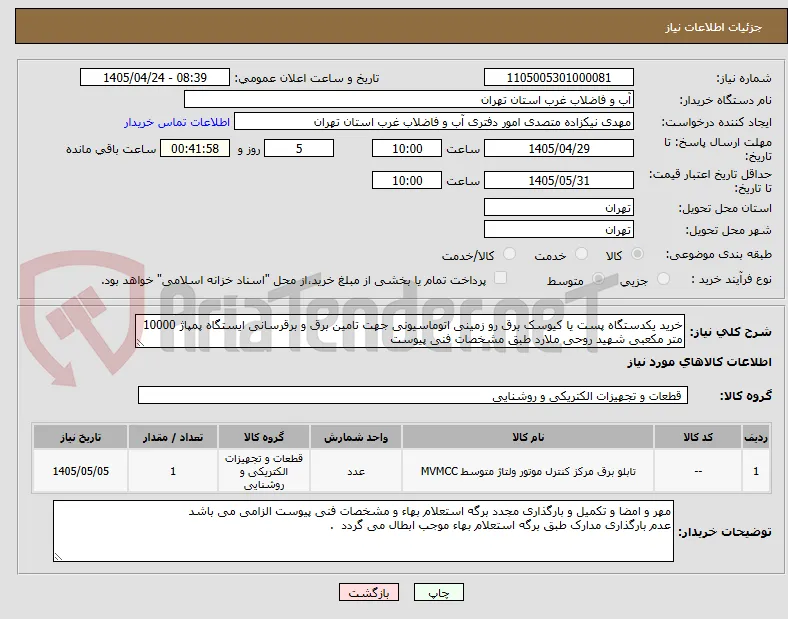Click the goods group field
The image size is (788, 619).
(413, 395)
